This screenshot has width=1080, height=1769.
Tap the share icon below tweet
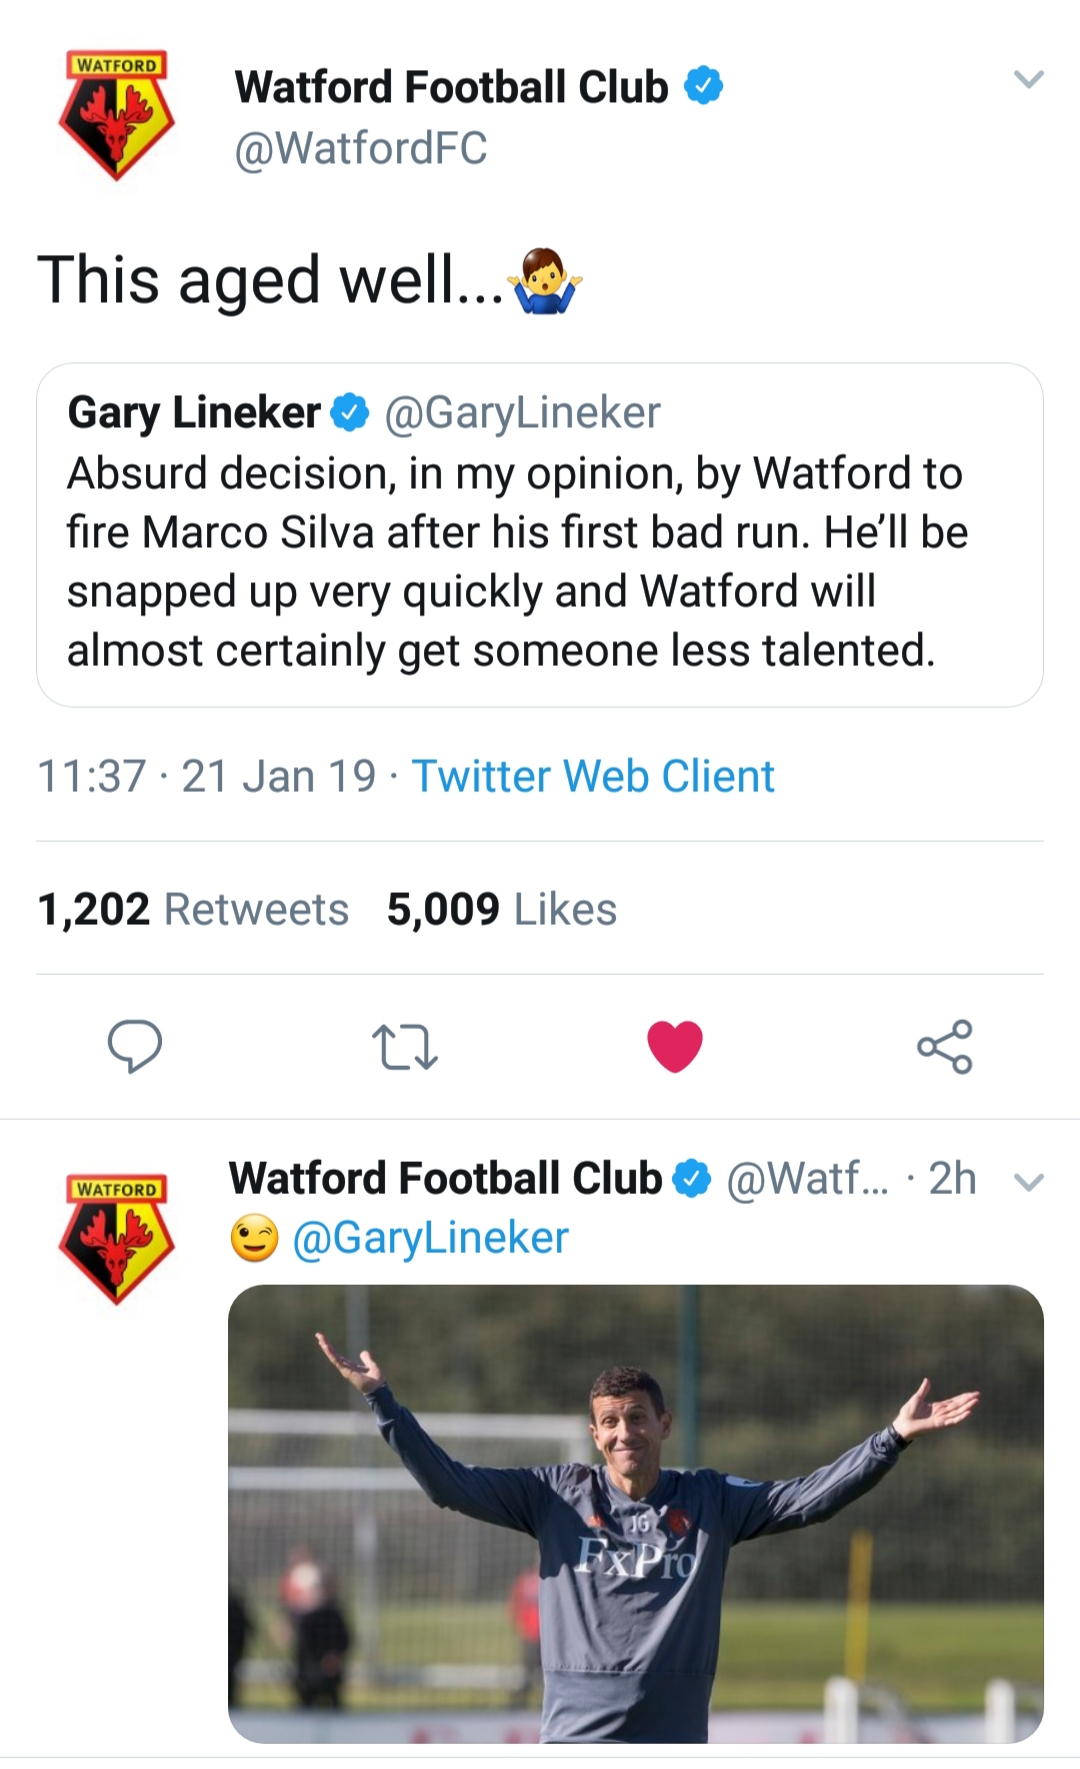coord(944,1046)
